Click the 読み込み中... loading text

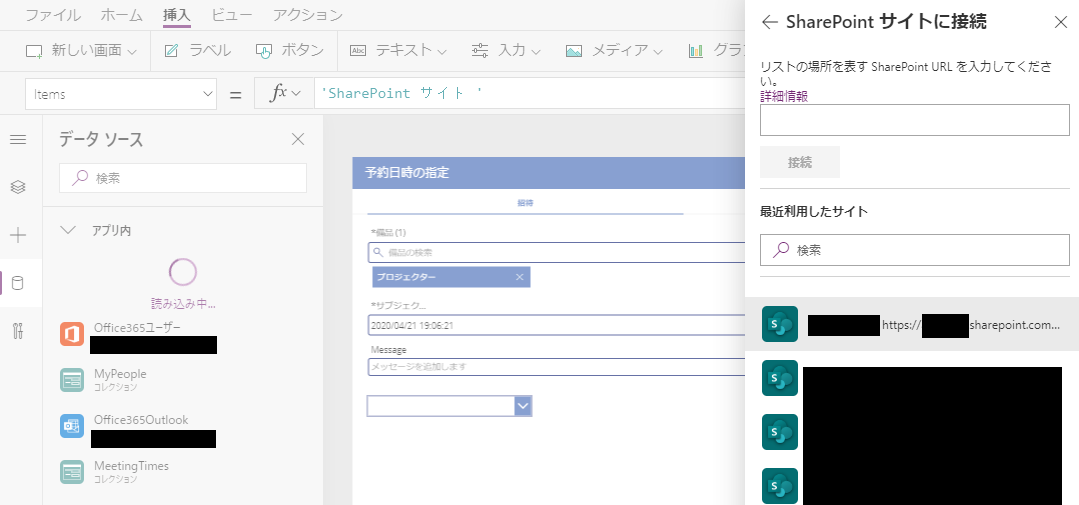click(183, 303)
